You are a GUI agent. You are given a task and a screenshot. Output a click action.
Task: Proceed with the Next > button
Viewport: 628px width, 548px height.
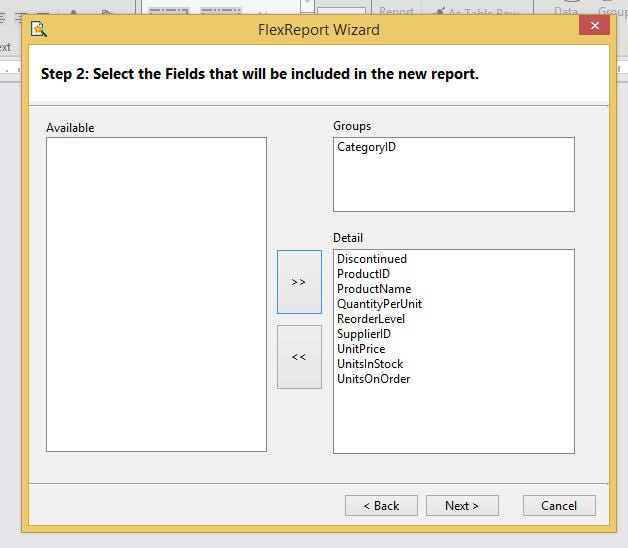click(x=462, y=506)
